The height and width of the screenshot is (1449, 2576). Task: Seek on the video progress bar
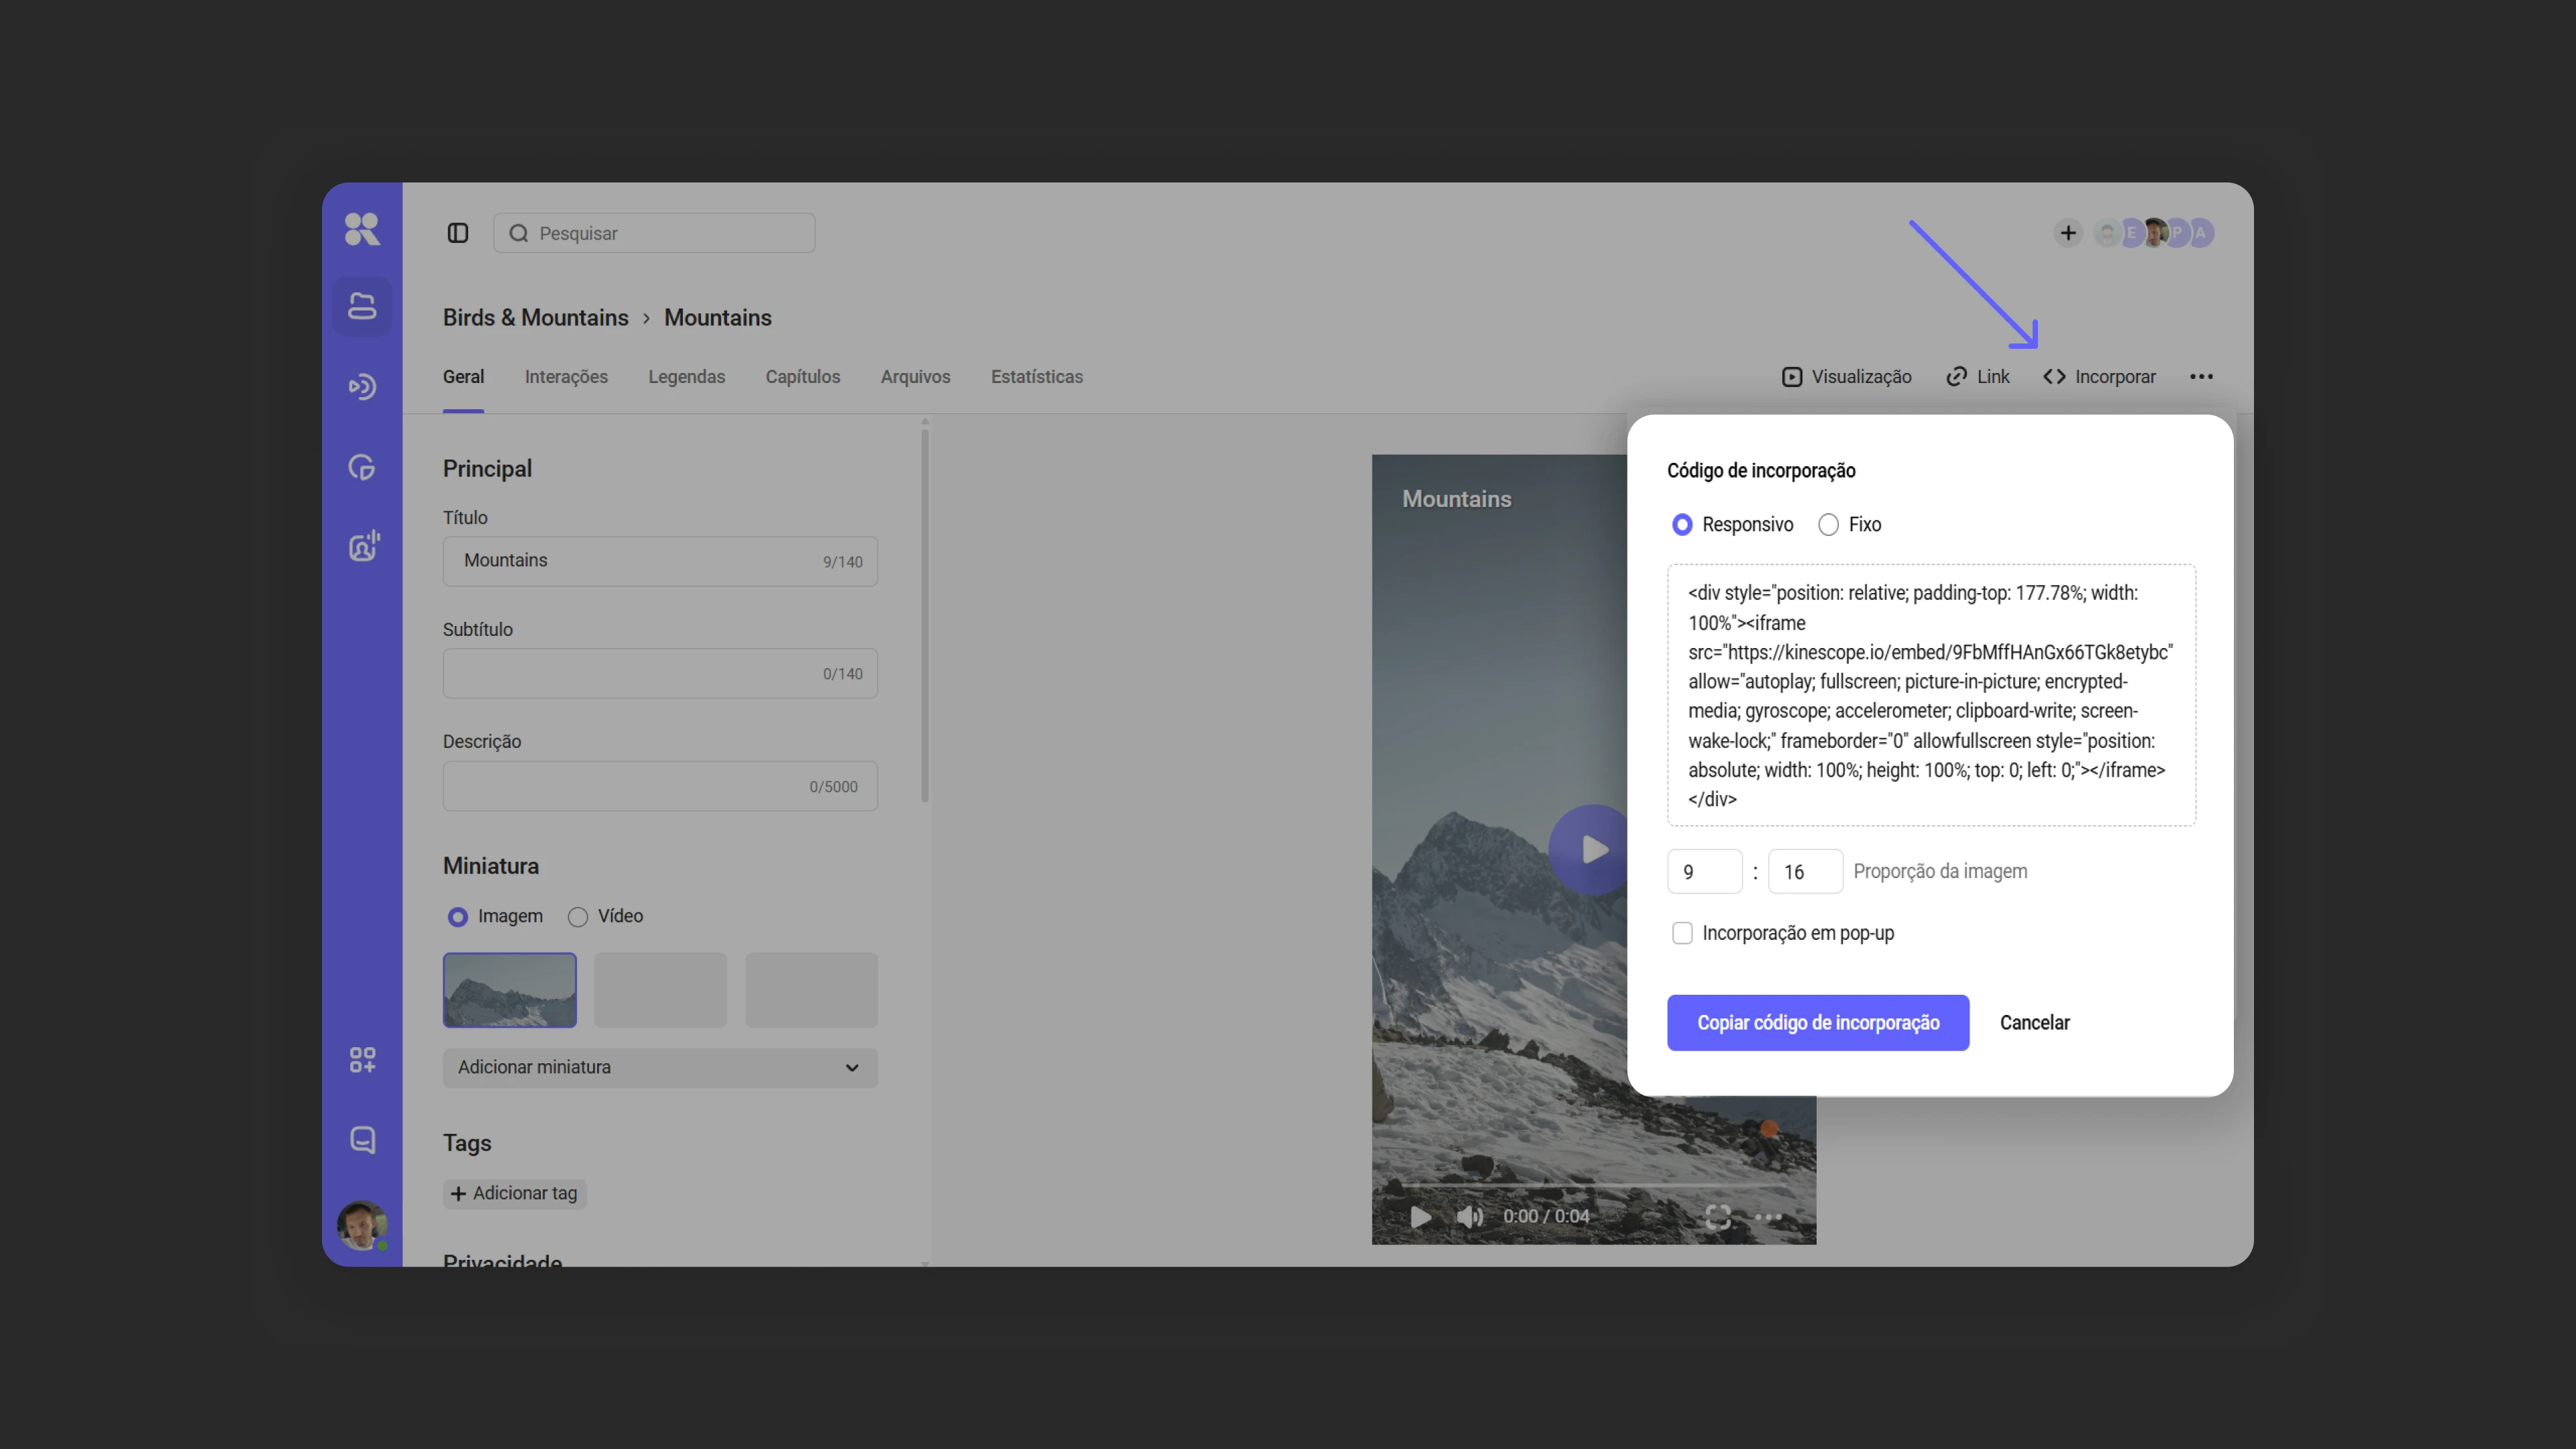(x=1594, y=1186)
